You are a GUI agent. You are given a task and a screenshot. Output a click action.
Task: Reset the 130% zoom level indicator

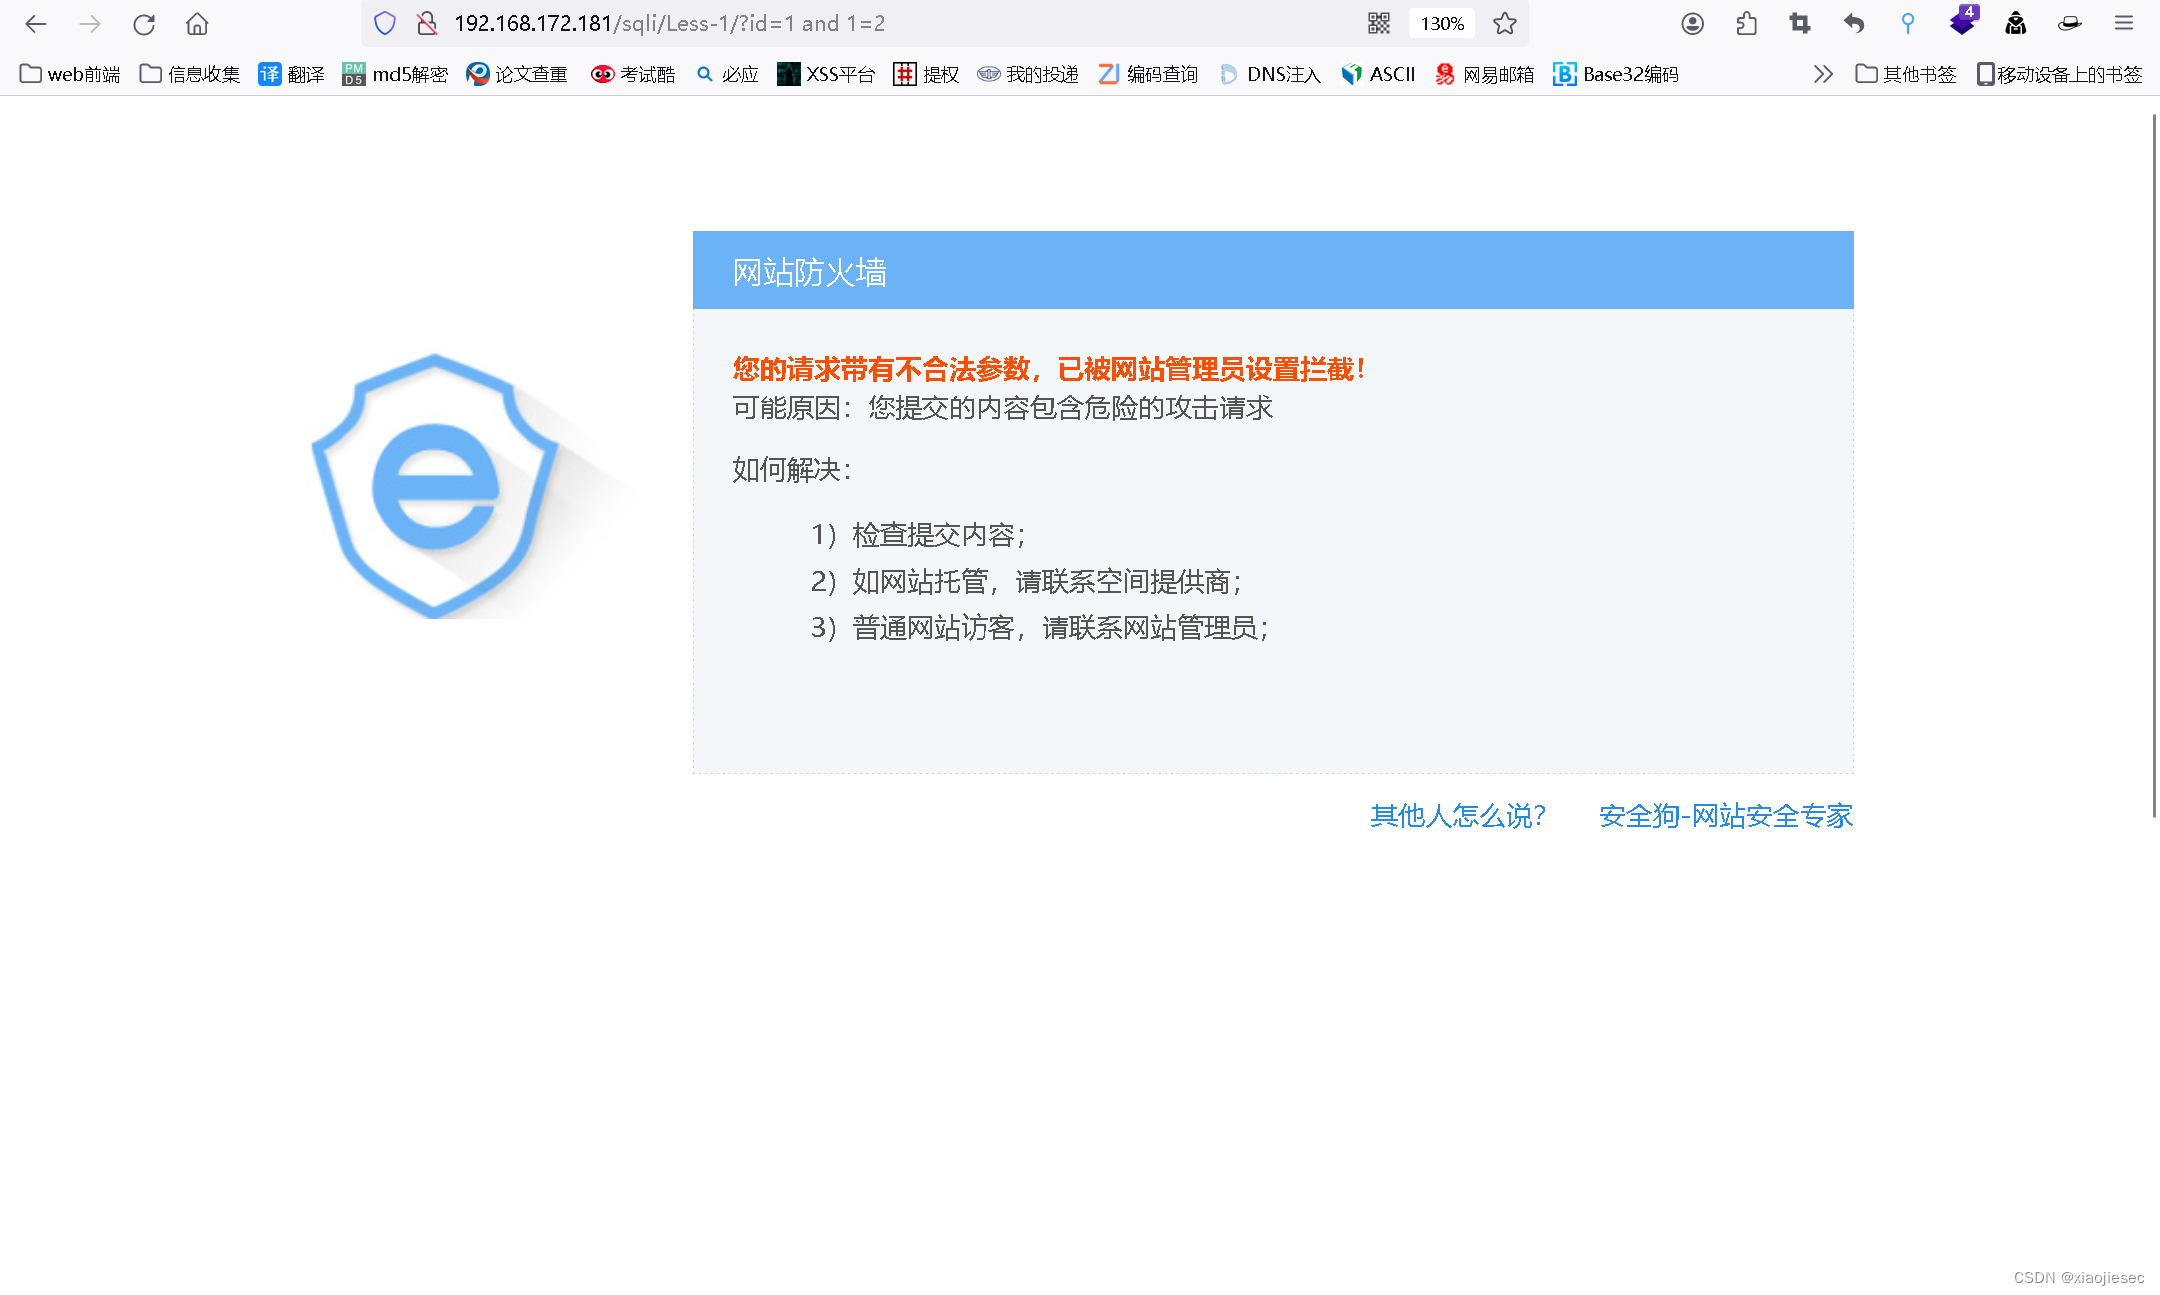pyautogui.click(x=1442, y=24)
